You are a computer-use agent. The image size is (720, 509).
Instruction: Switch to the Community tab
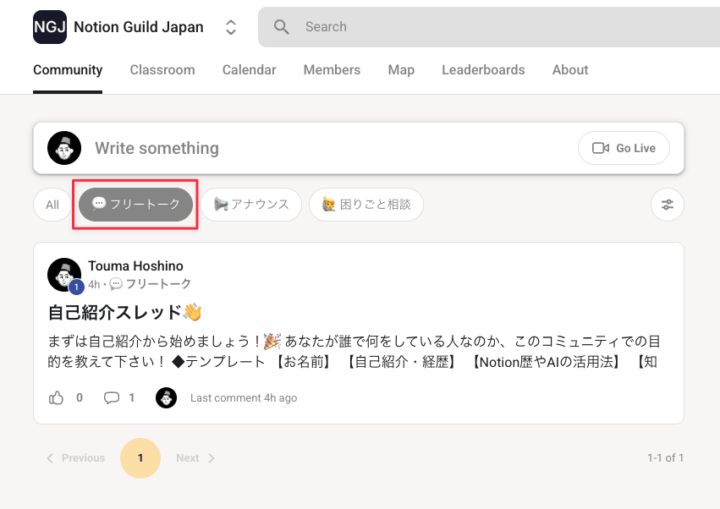(x=68, y=70)
